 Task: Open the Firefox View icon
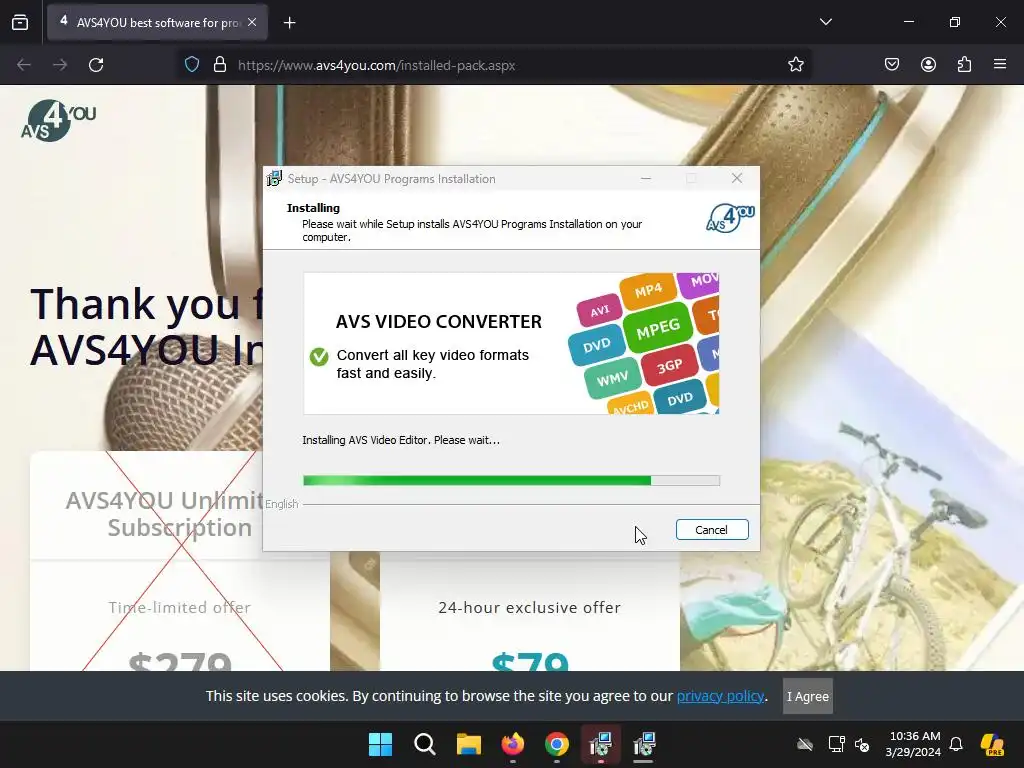(x=20, y=22)
